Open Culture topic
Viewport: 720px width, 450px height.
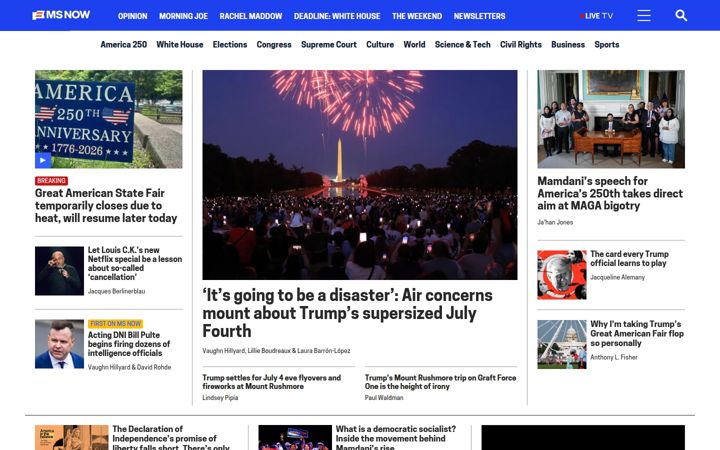[380, 45]
